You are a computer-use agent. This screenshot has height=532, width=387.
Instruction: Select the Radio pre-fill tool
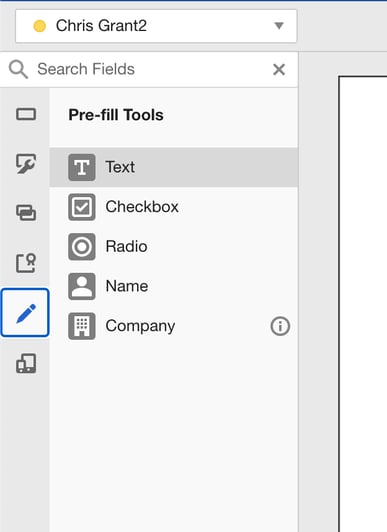click(x=174, y=247)
